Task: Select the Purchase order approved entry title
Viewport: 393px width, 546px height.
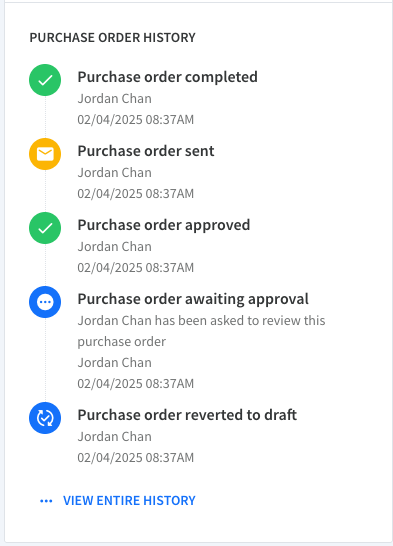Action: point(164,225)
